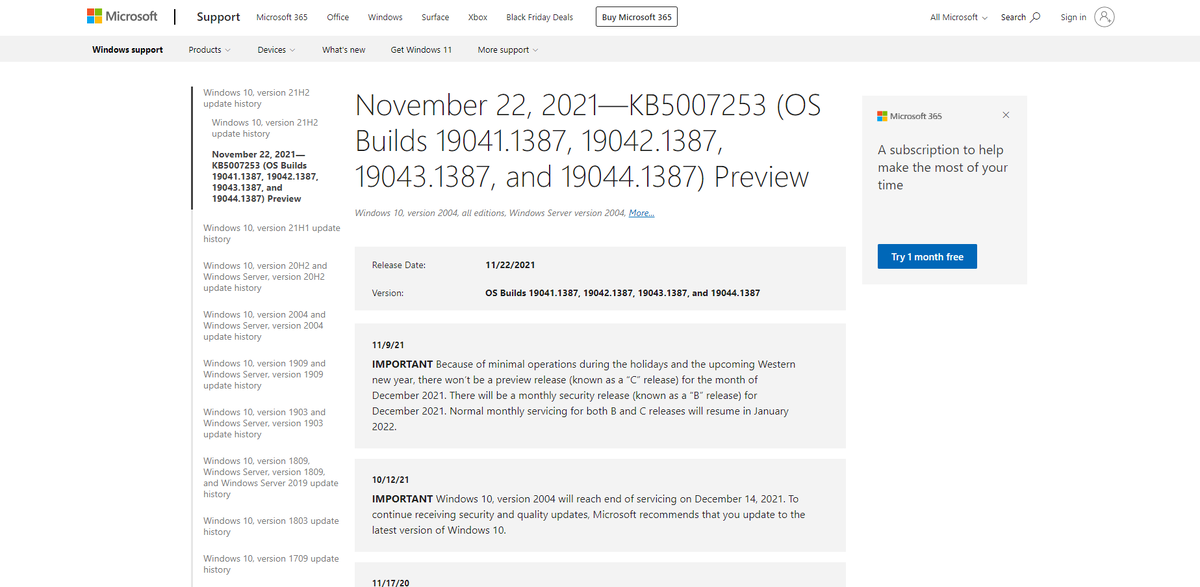The image size is (1200, 587).
Task: Click the Buy Microsoft 365 button
Action: click(637, 17)
